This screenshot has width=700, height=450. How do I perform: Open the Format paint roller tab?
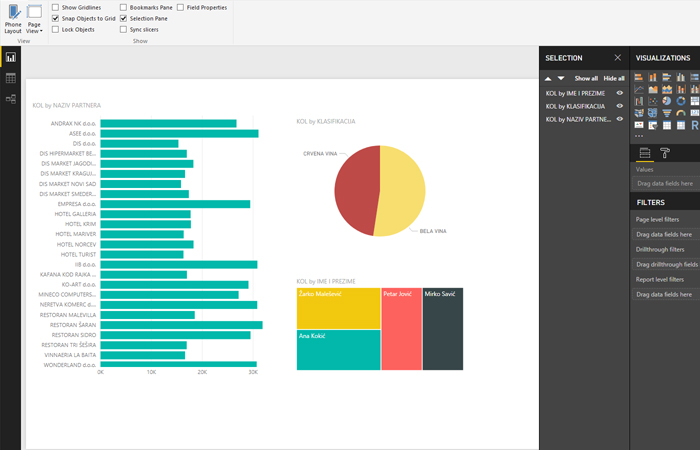coord(664,153)
